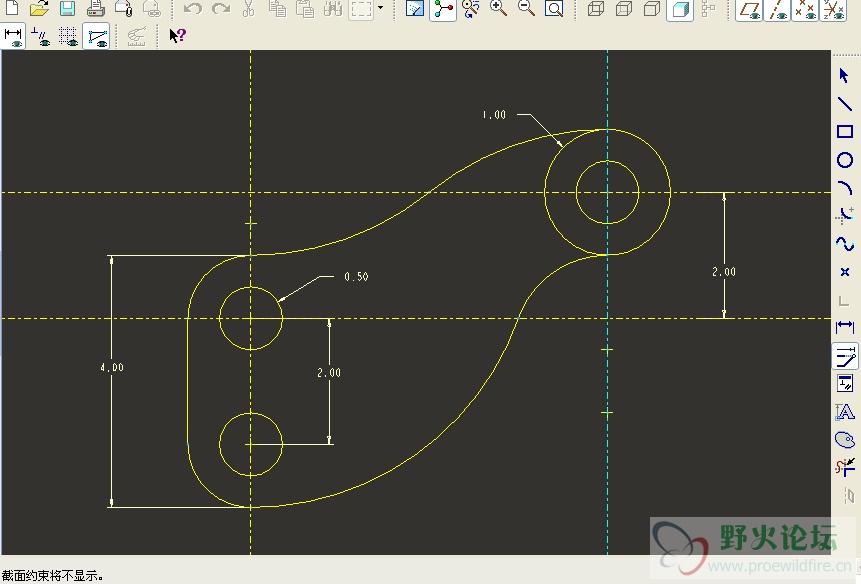Select 2.00 dimension between lower circles
The width and height of the screenshot is (861, 584).
[x=329, y=373]
